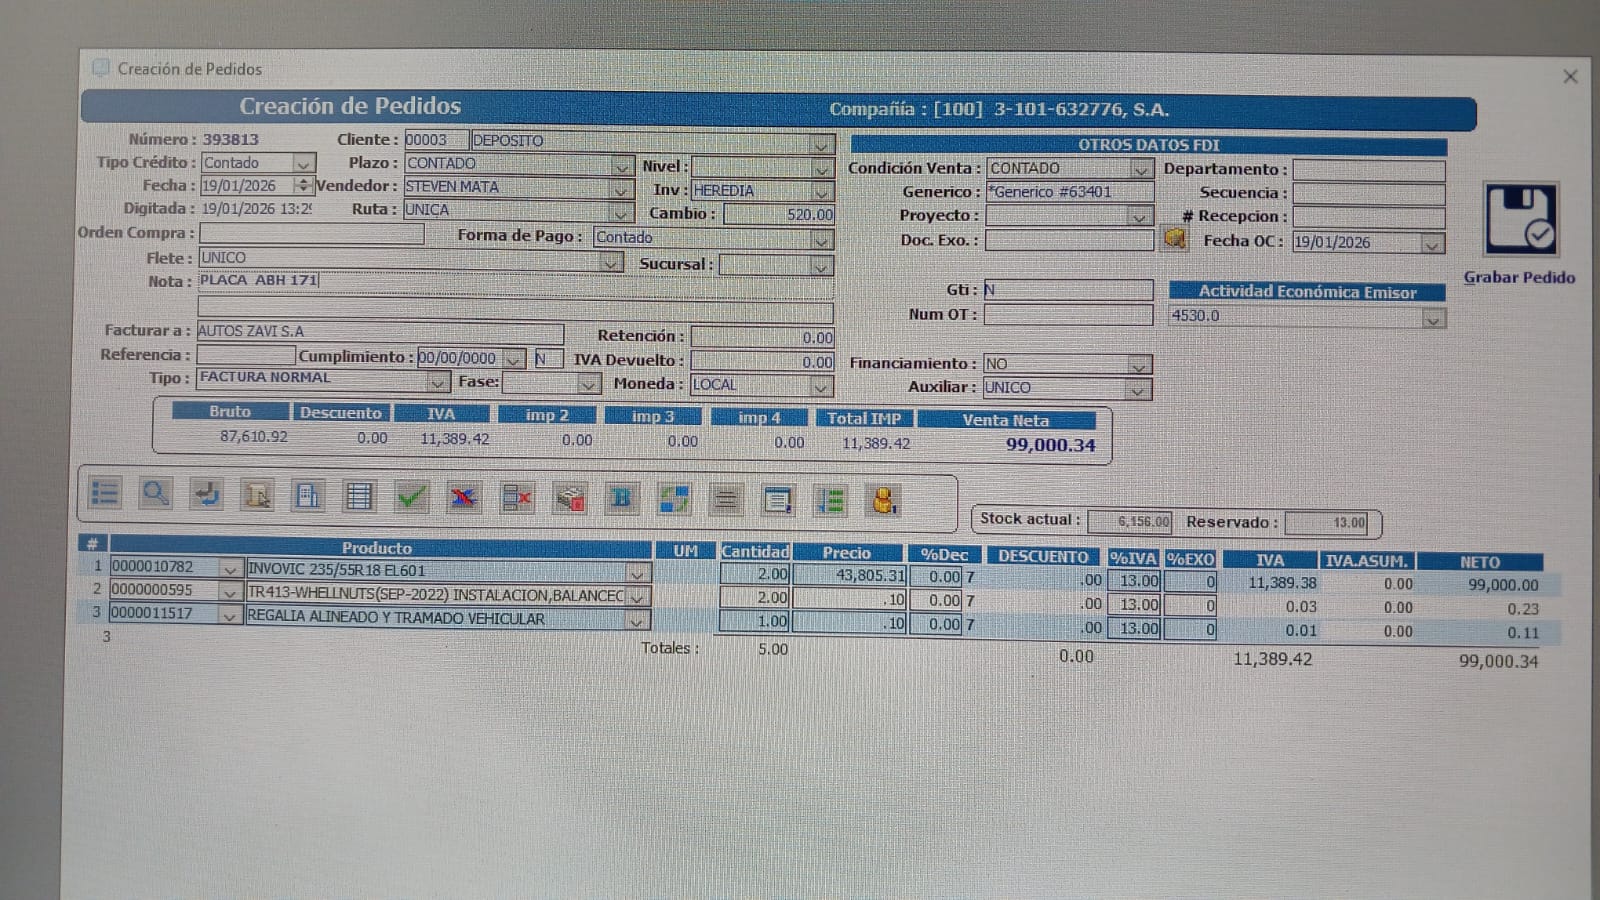
Task: Click the blue return arrow toolbar icon
Action: (x=206, y=494)
